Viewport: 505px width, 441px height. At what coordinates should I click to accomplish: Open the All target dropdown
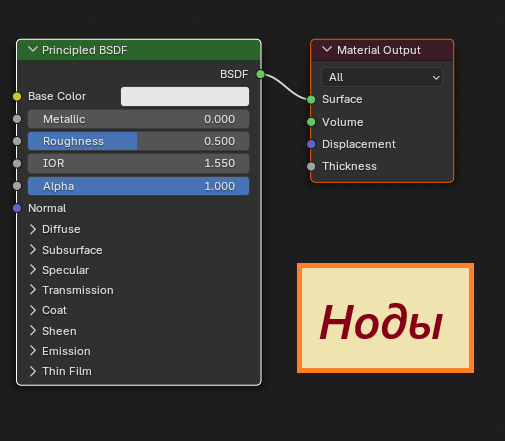[382, 77]
